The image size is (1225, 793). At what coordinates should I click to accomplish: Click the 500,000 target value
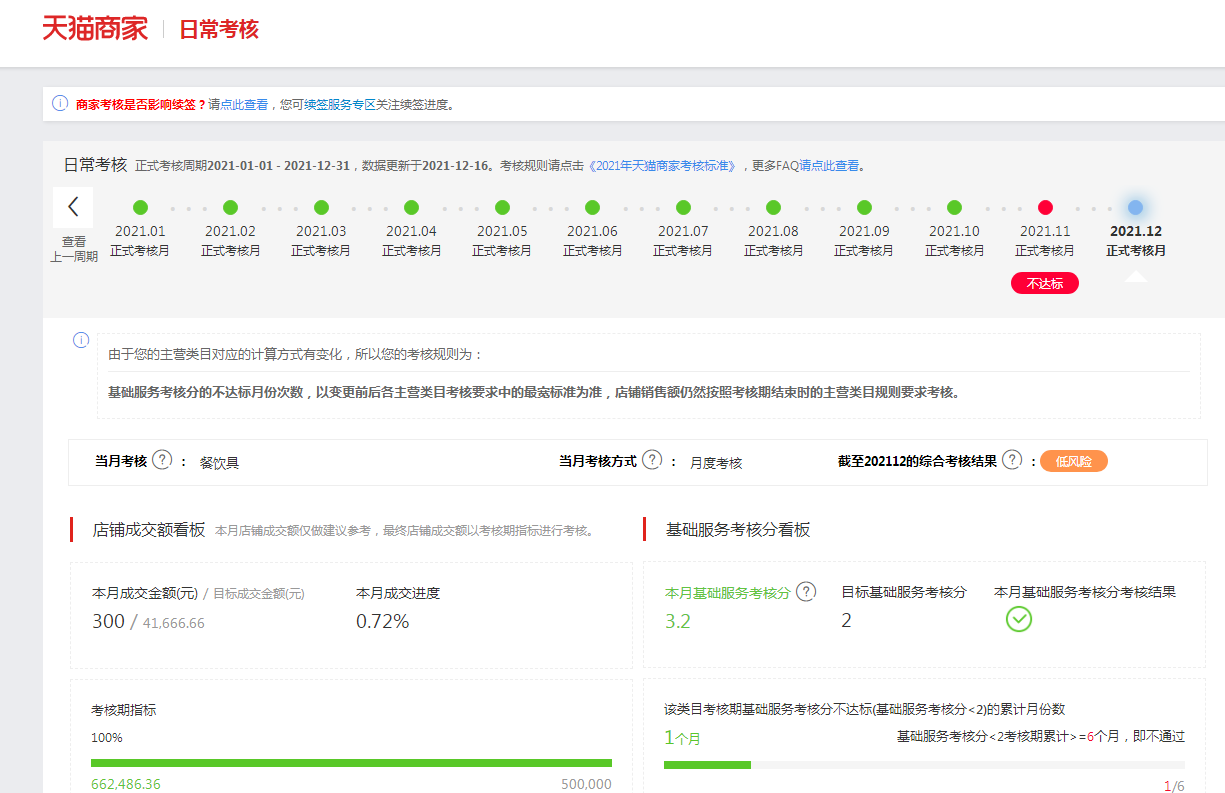586,784
